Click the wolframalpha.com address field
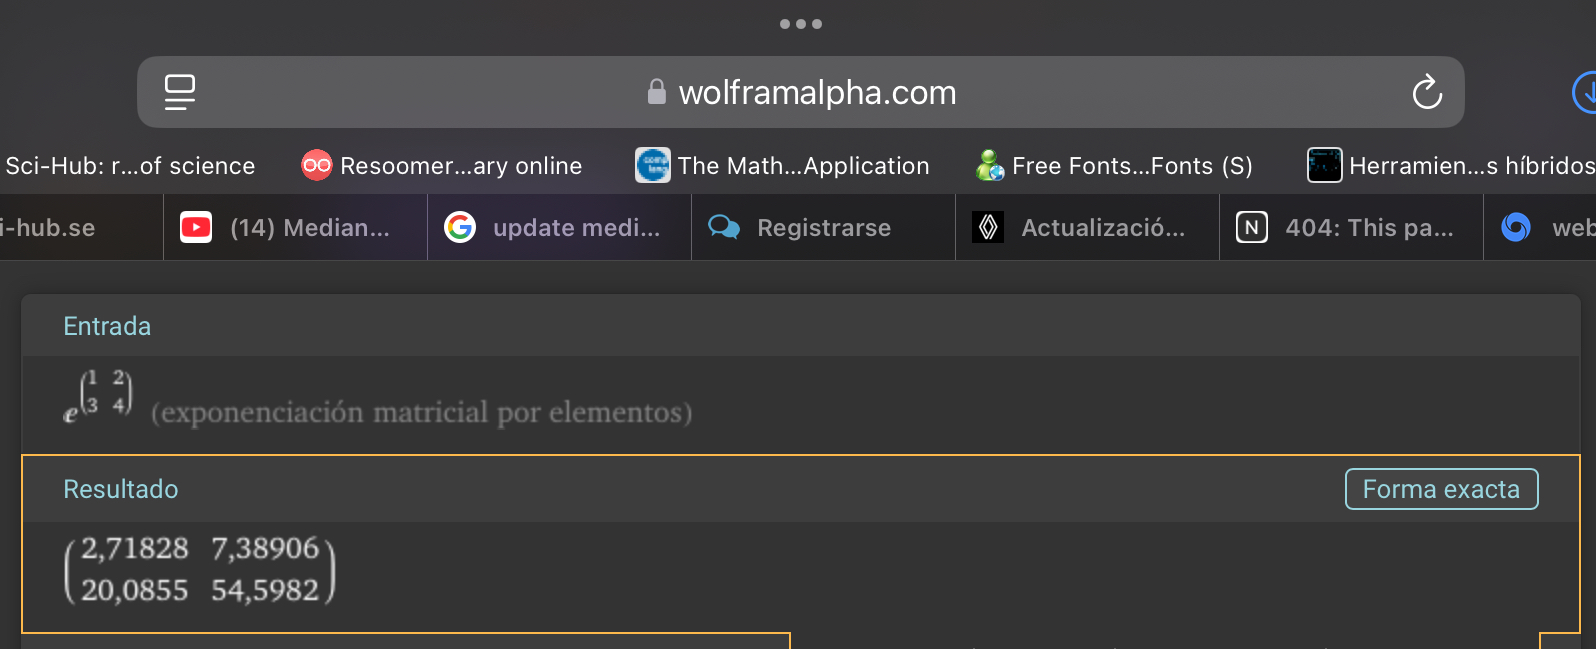 tap(817, 93)
